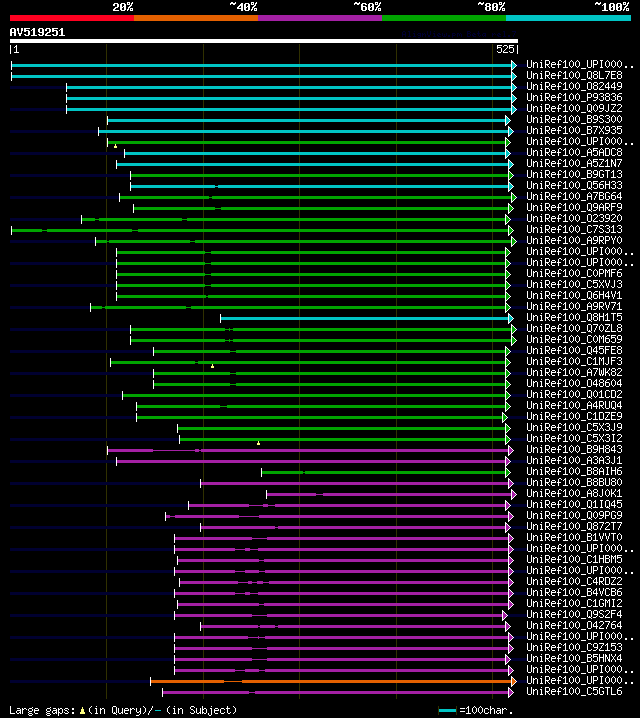The image size is (640, 718).
Task: Select the UniRef100_Q70ZL8 label
Action: point(574,328)
